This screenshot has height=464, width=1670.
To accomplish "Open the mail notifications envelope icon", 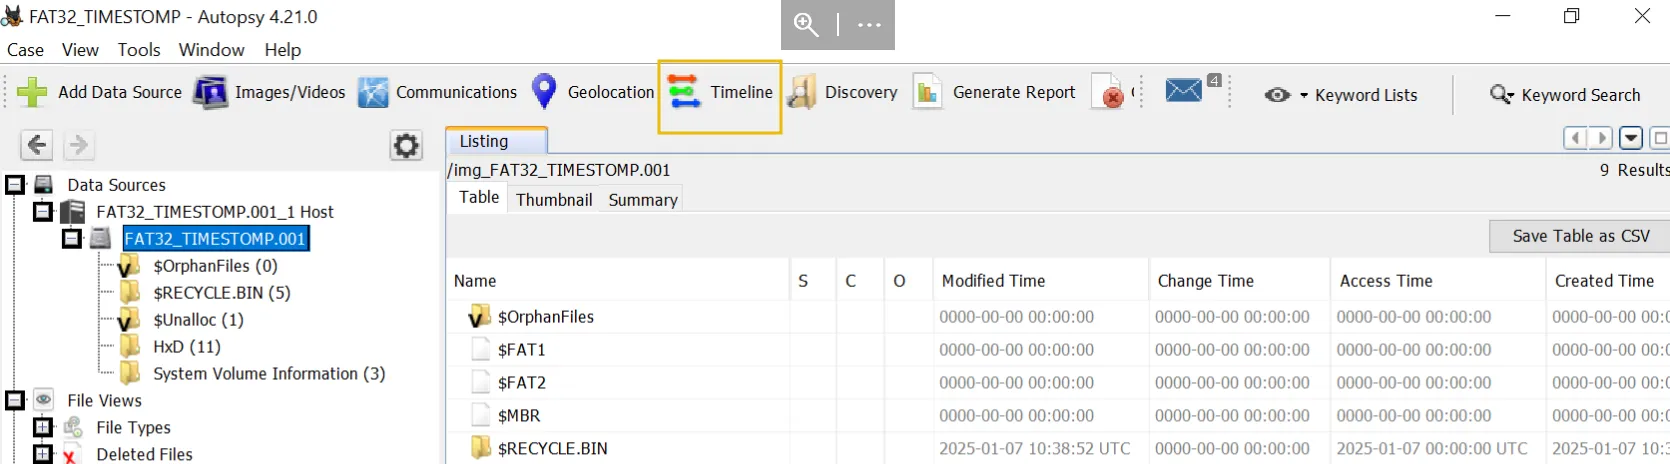I will [x=1184, y=91].
